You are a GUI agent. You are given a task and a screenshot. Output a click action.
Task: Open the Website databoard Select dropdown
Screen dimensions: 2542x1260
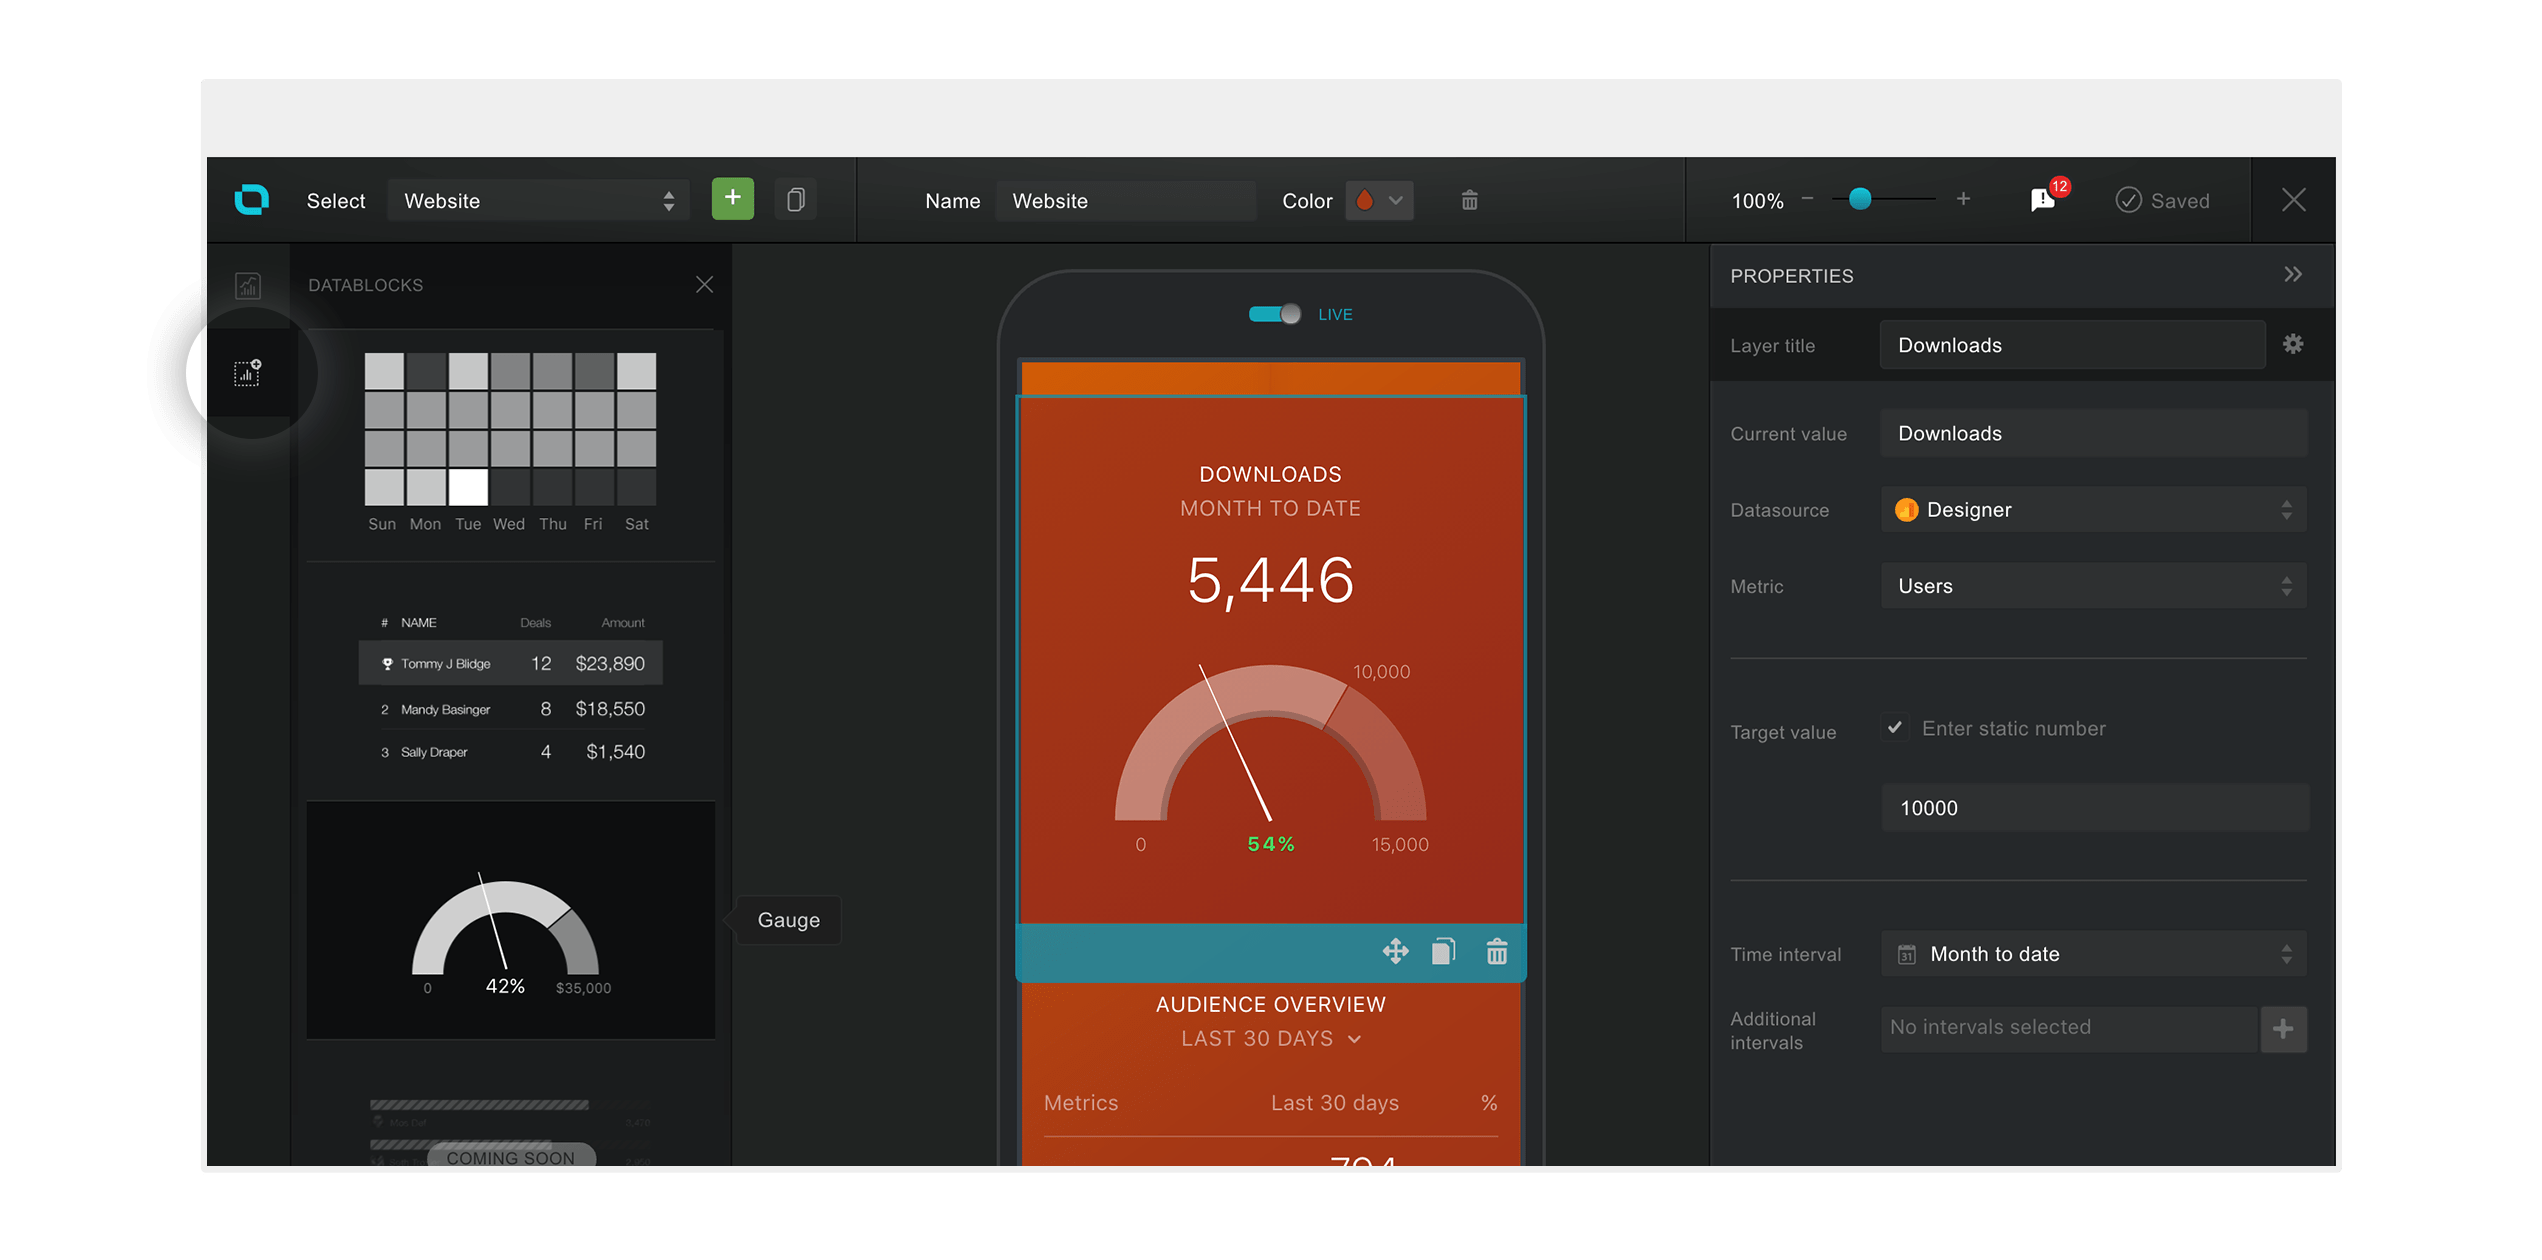[x=538, y=201]
